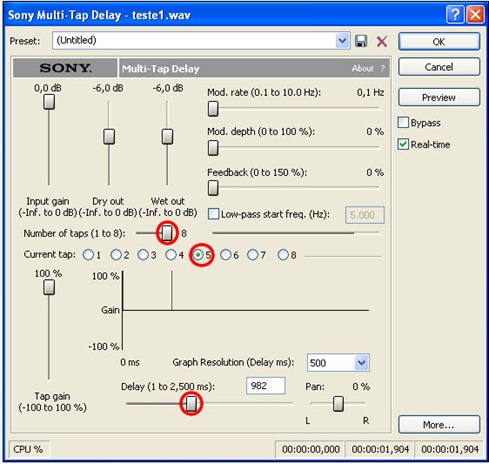
Task: Cancel the Multi-Tap Delay dialog
Action: point(439,67)
